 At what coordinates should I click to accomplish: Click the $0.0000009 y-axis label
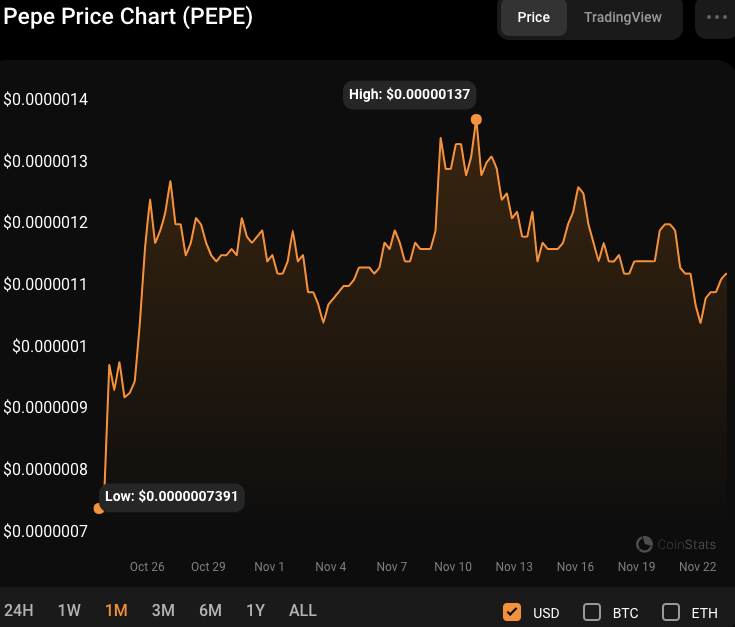click(45, 408)
